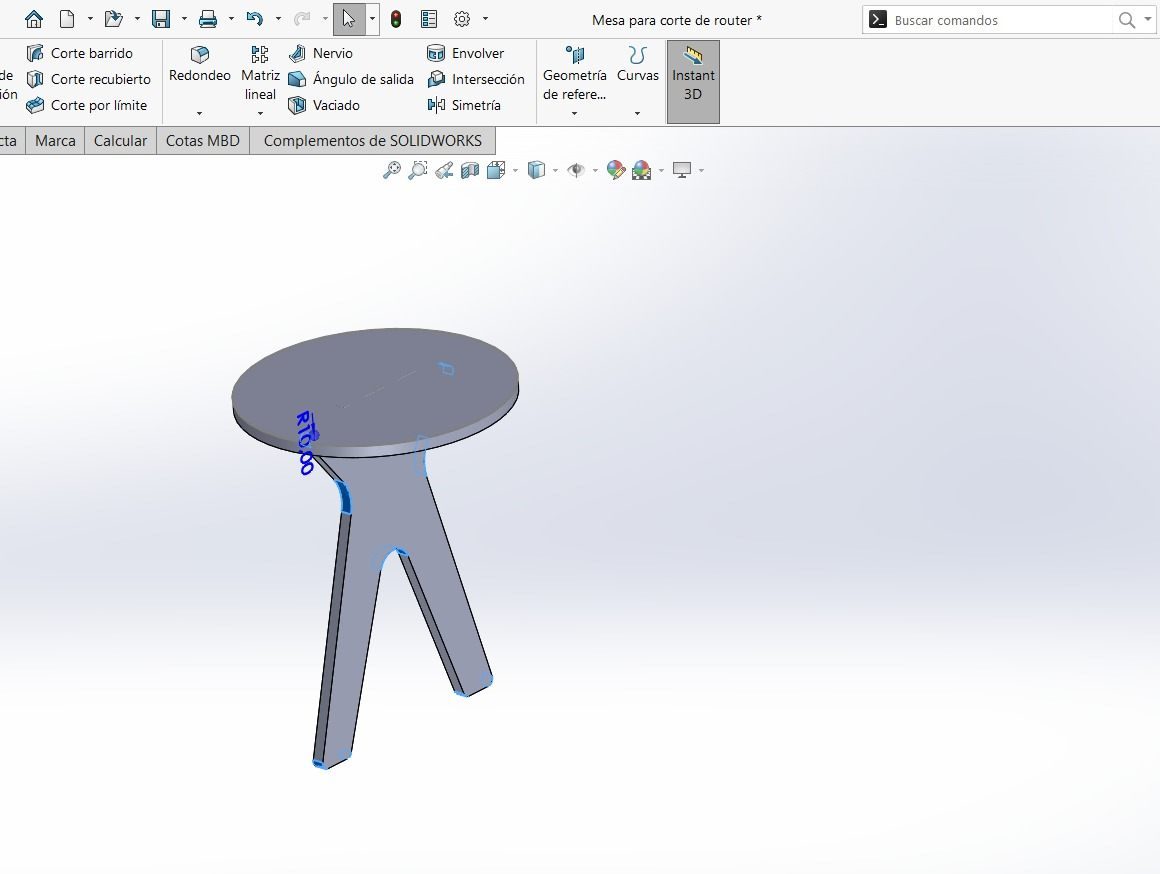Go to the Home welcome icon

tap(33, 19)
